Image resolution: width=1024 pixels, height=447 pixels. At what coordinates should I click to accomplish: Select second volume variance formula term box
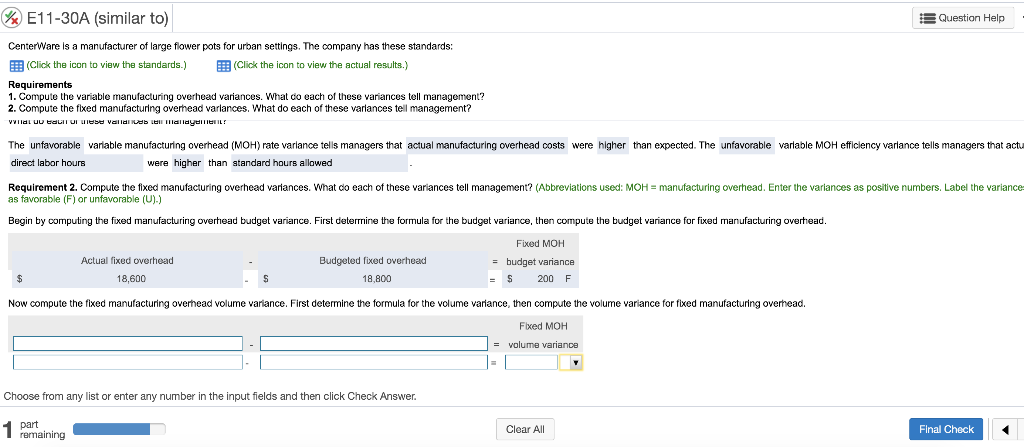tap(374, 343)
